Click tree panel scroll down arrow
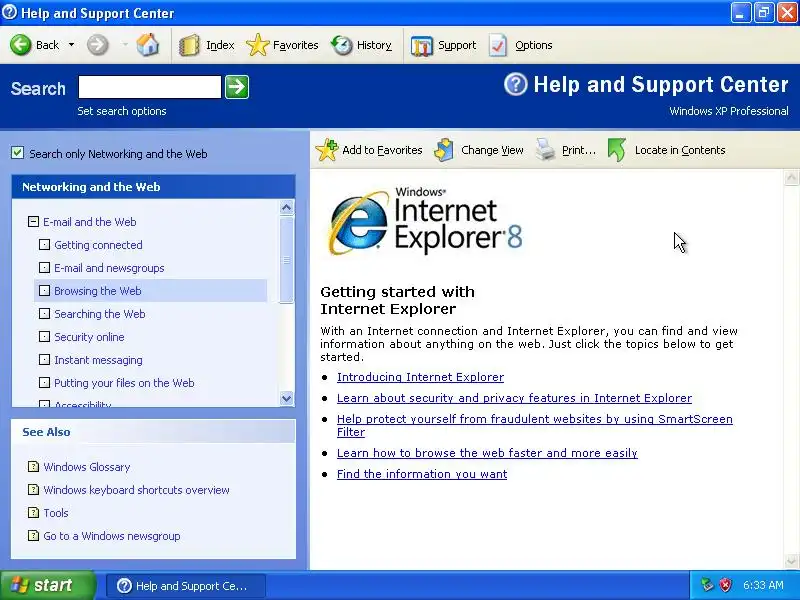The width and height of the screenshot is (800, 600). tap(287, 398)
